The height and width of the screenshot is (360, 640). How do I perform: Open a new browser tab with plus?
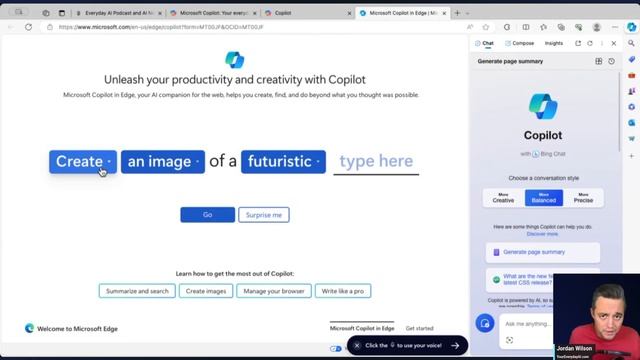point(457,13)
